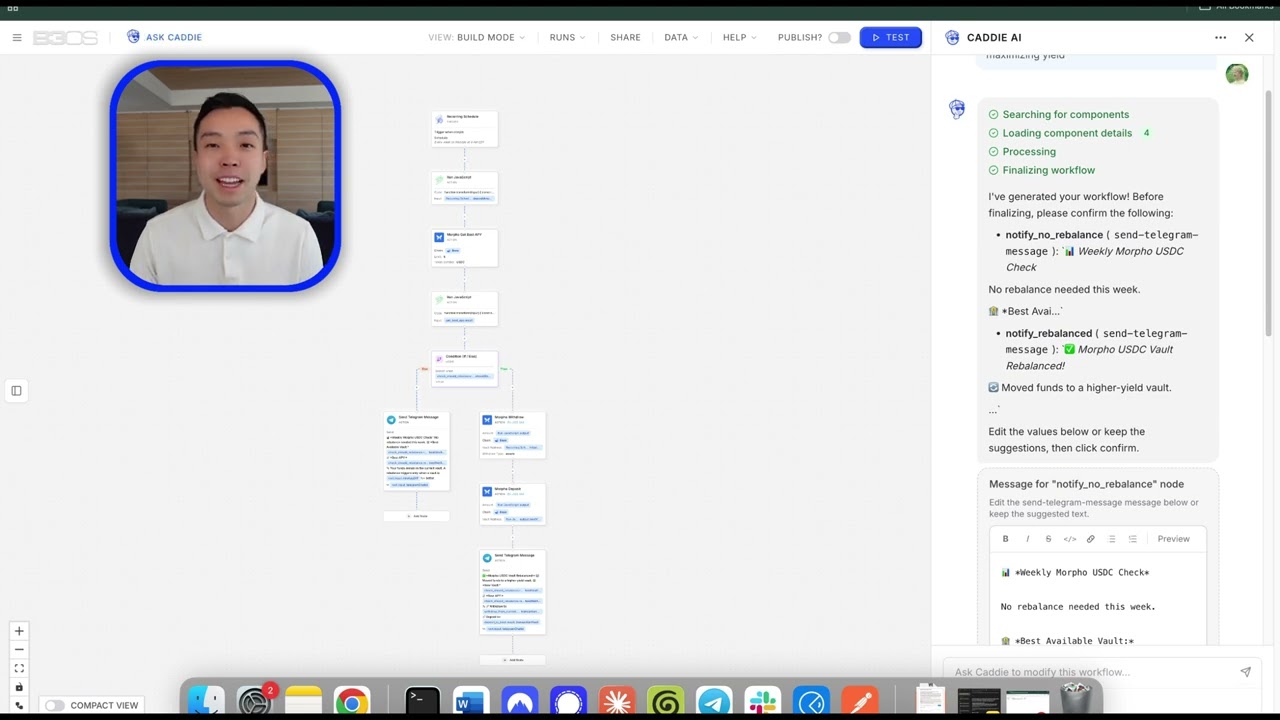Insert a link in message editor
This screenshot has width=1280, height=720.
[1091, 539]
